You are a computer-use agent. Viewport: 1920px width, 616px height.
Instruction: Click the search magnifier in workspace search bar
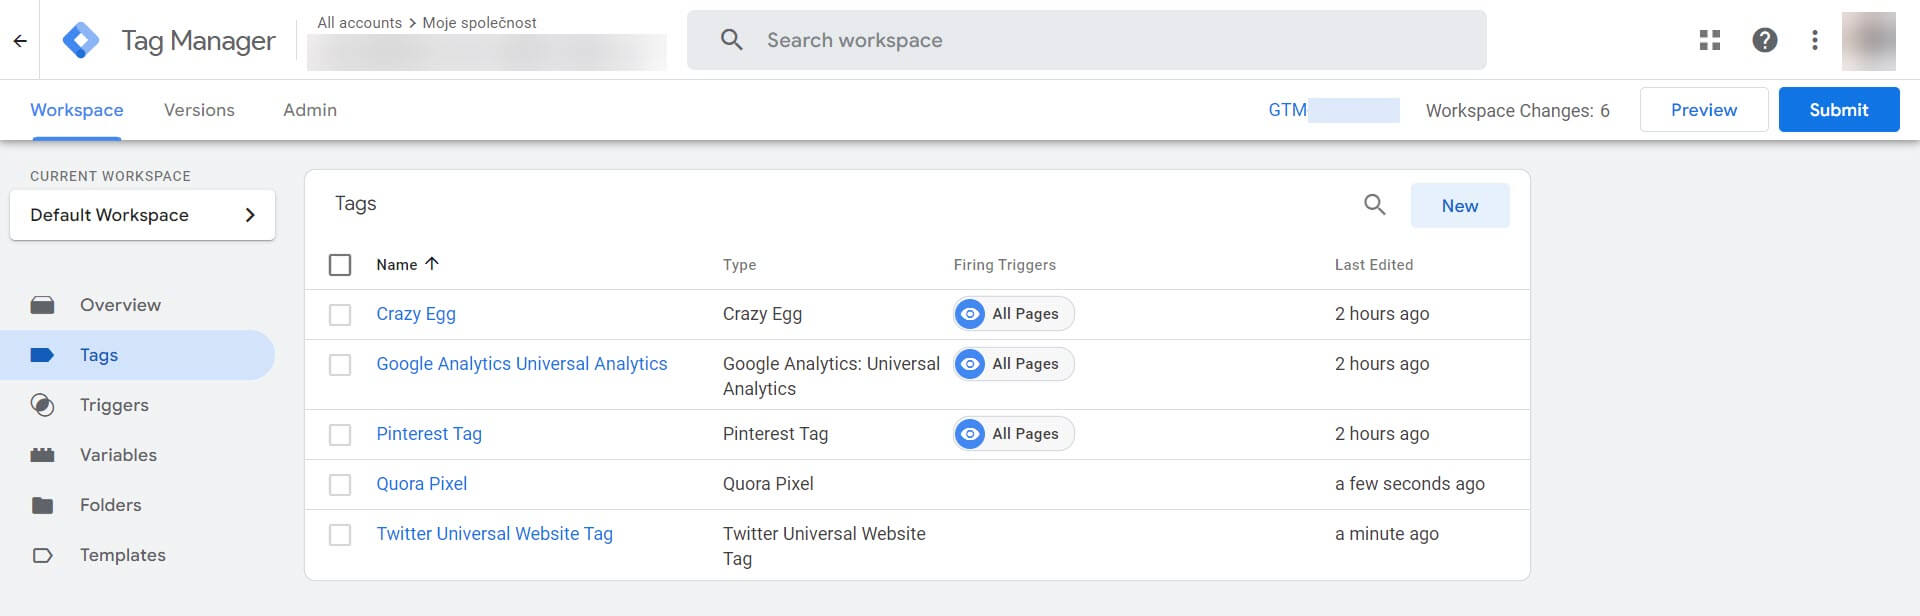click(x=732, y=40)
